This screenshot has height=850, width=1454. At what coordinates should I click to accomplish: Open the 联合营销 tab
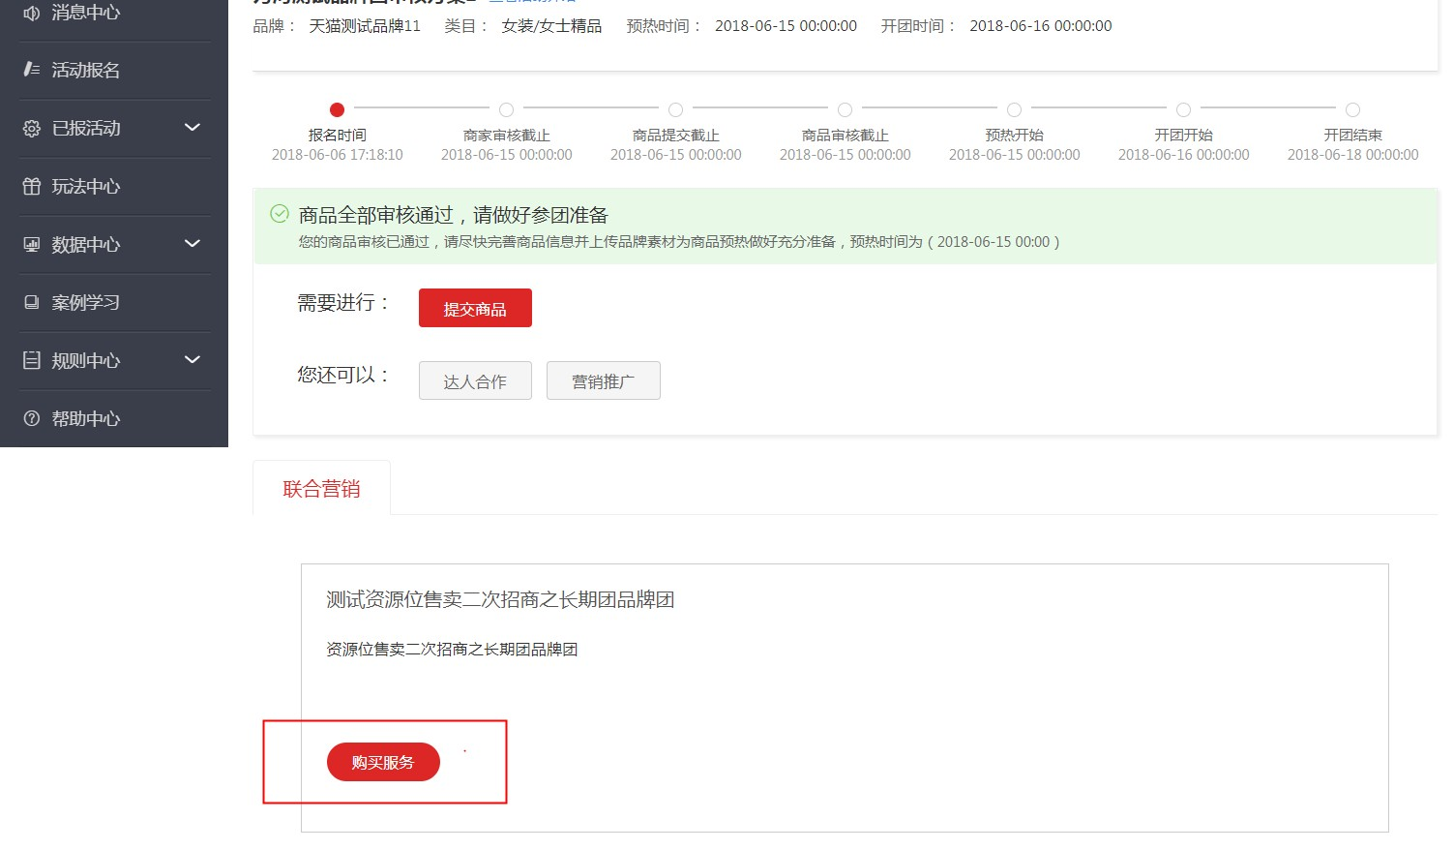pyautogui.click(x=321, y=488)
